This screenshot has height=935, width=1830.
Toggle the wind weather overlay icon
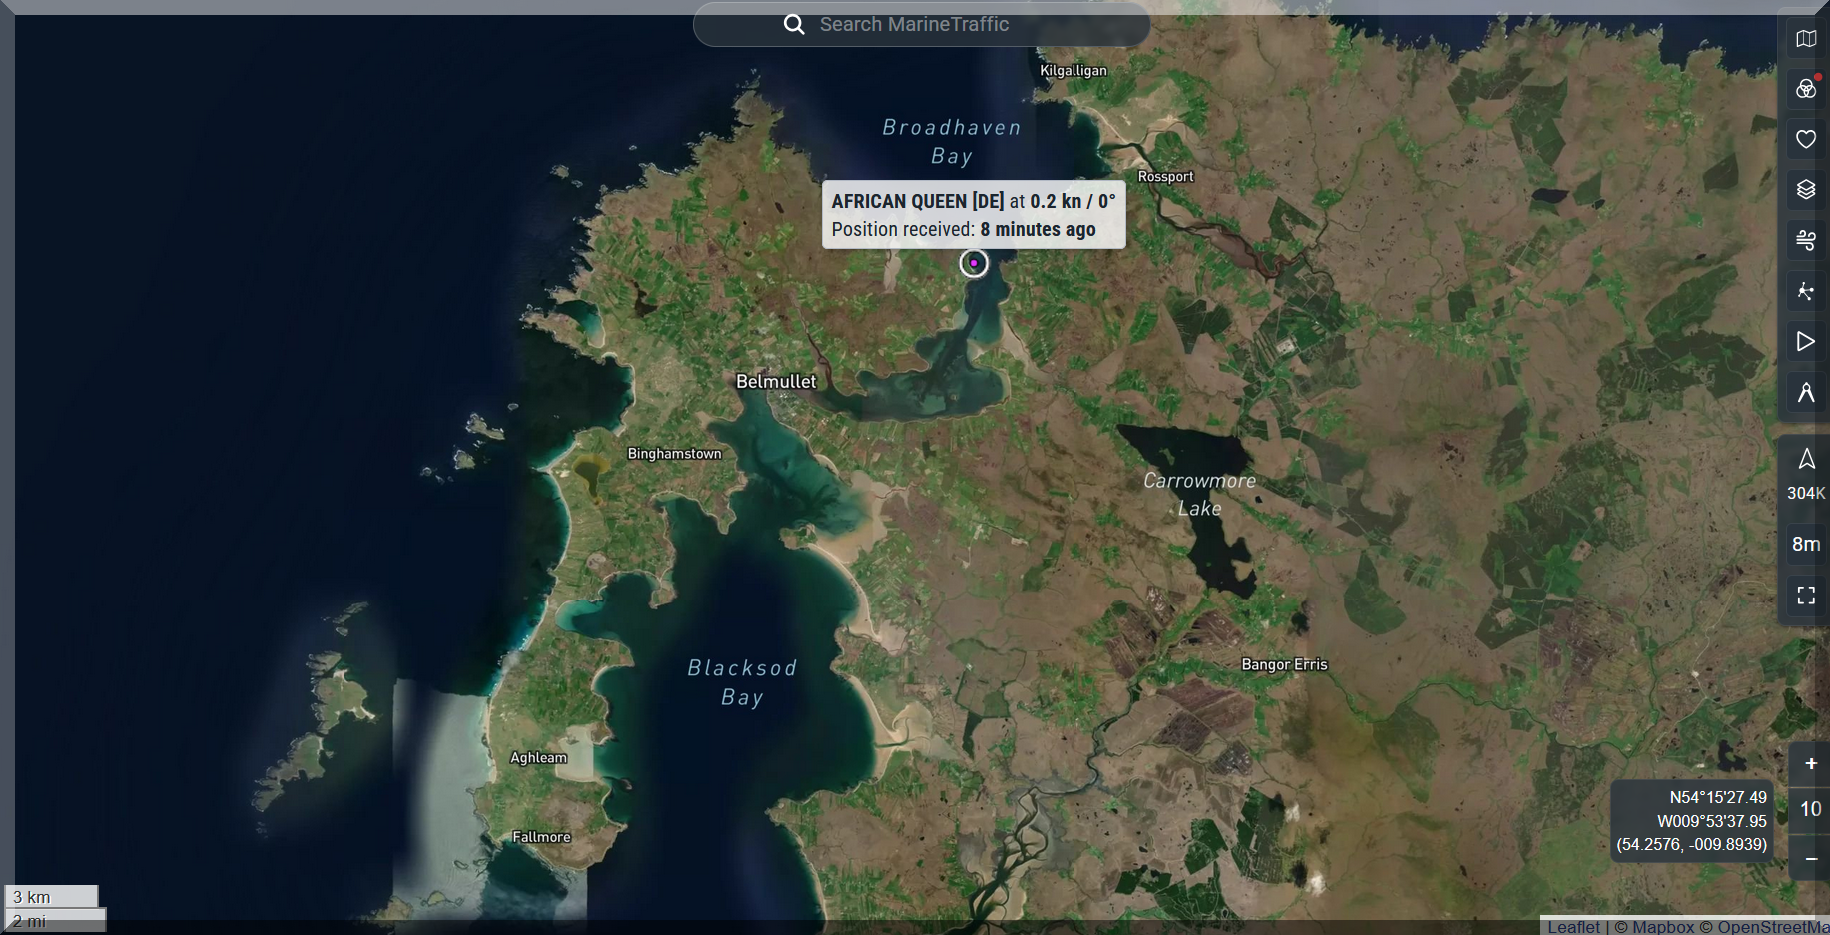tap(1805, 240)
